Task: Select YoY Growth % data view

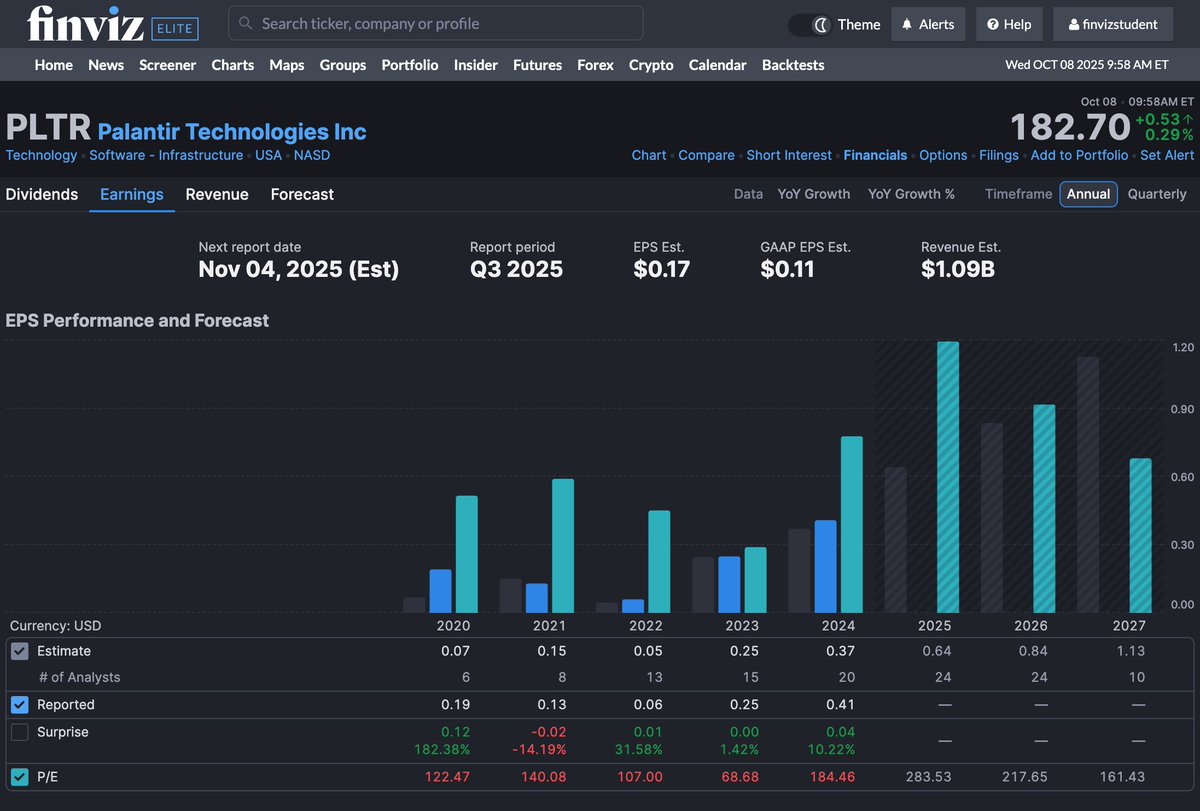Action: (x=911, y=194)
